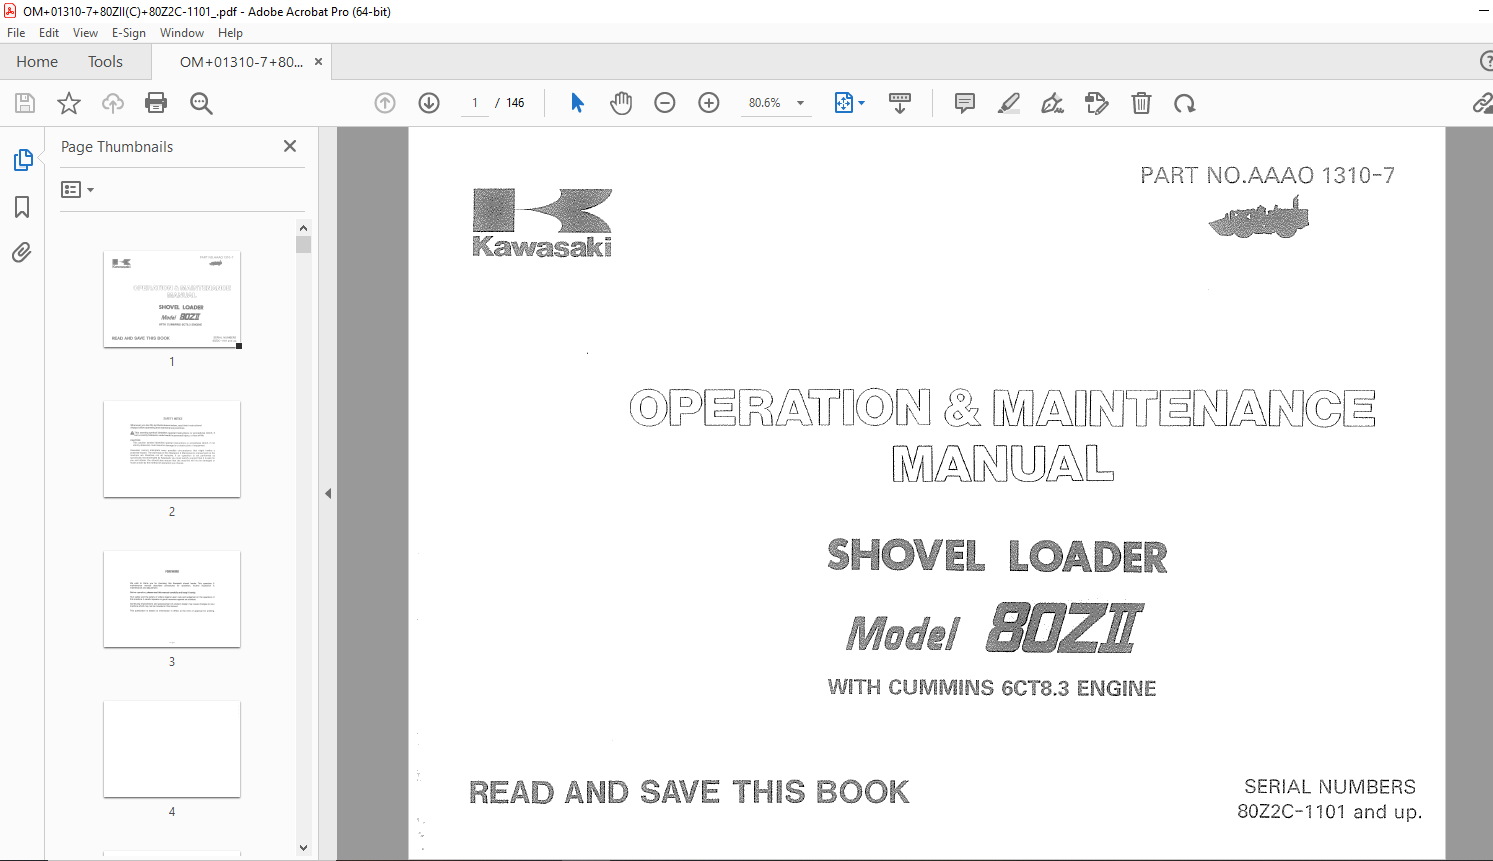The image size is (1493, 861).
Task: Select page 2 thumbnail
Action: point(172,449)
